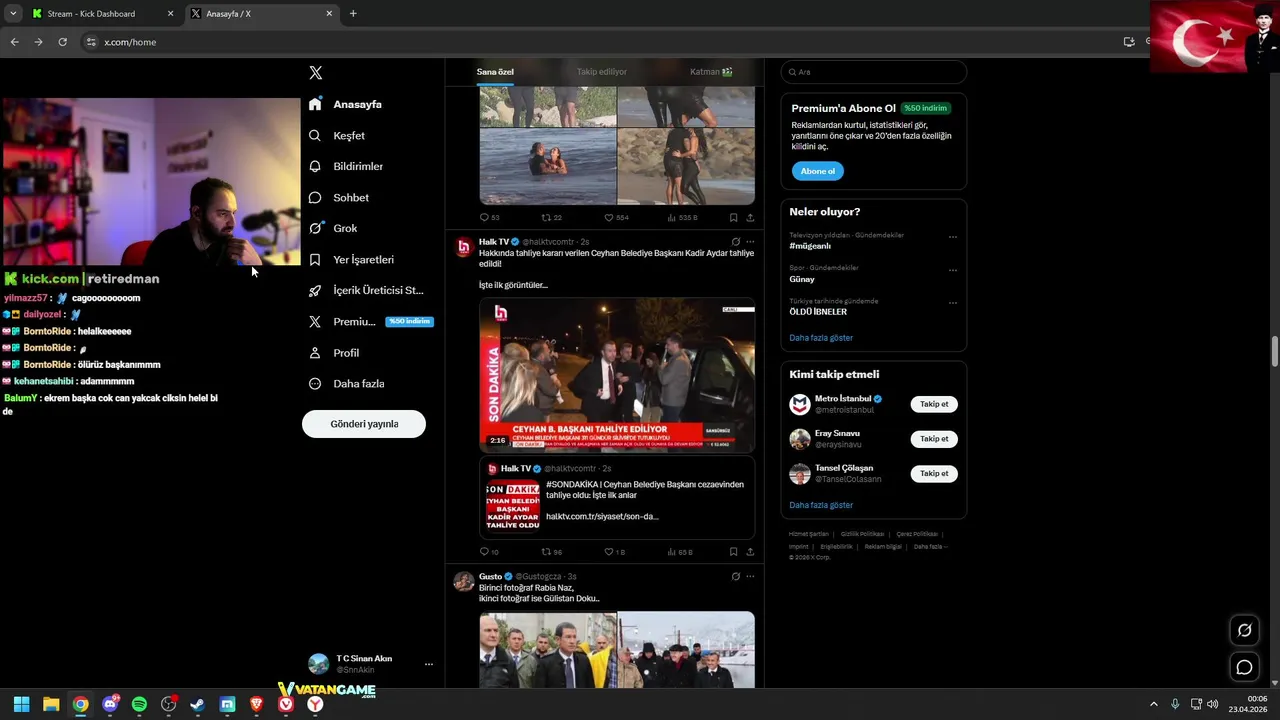Close the Stream - Kick Dashboard tab
The width and height of the screenshot is (1280, 720).
pyautogui.click(x=170, y=14)
